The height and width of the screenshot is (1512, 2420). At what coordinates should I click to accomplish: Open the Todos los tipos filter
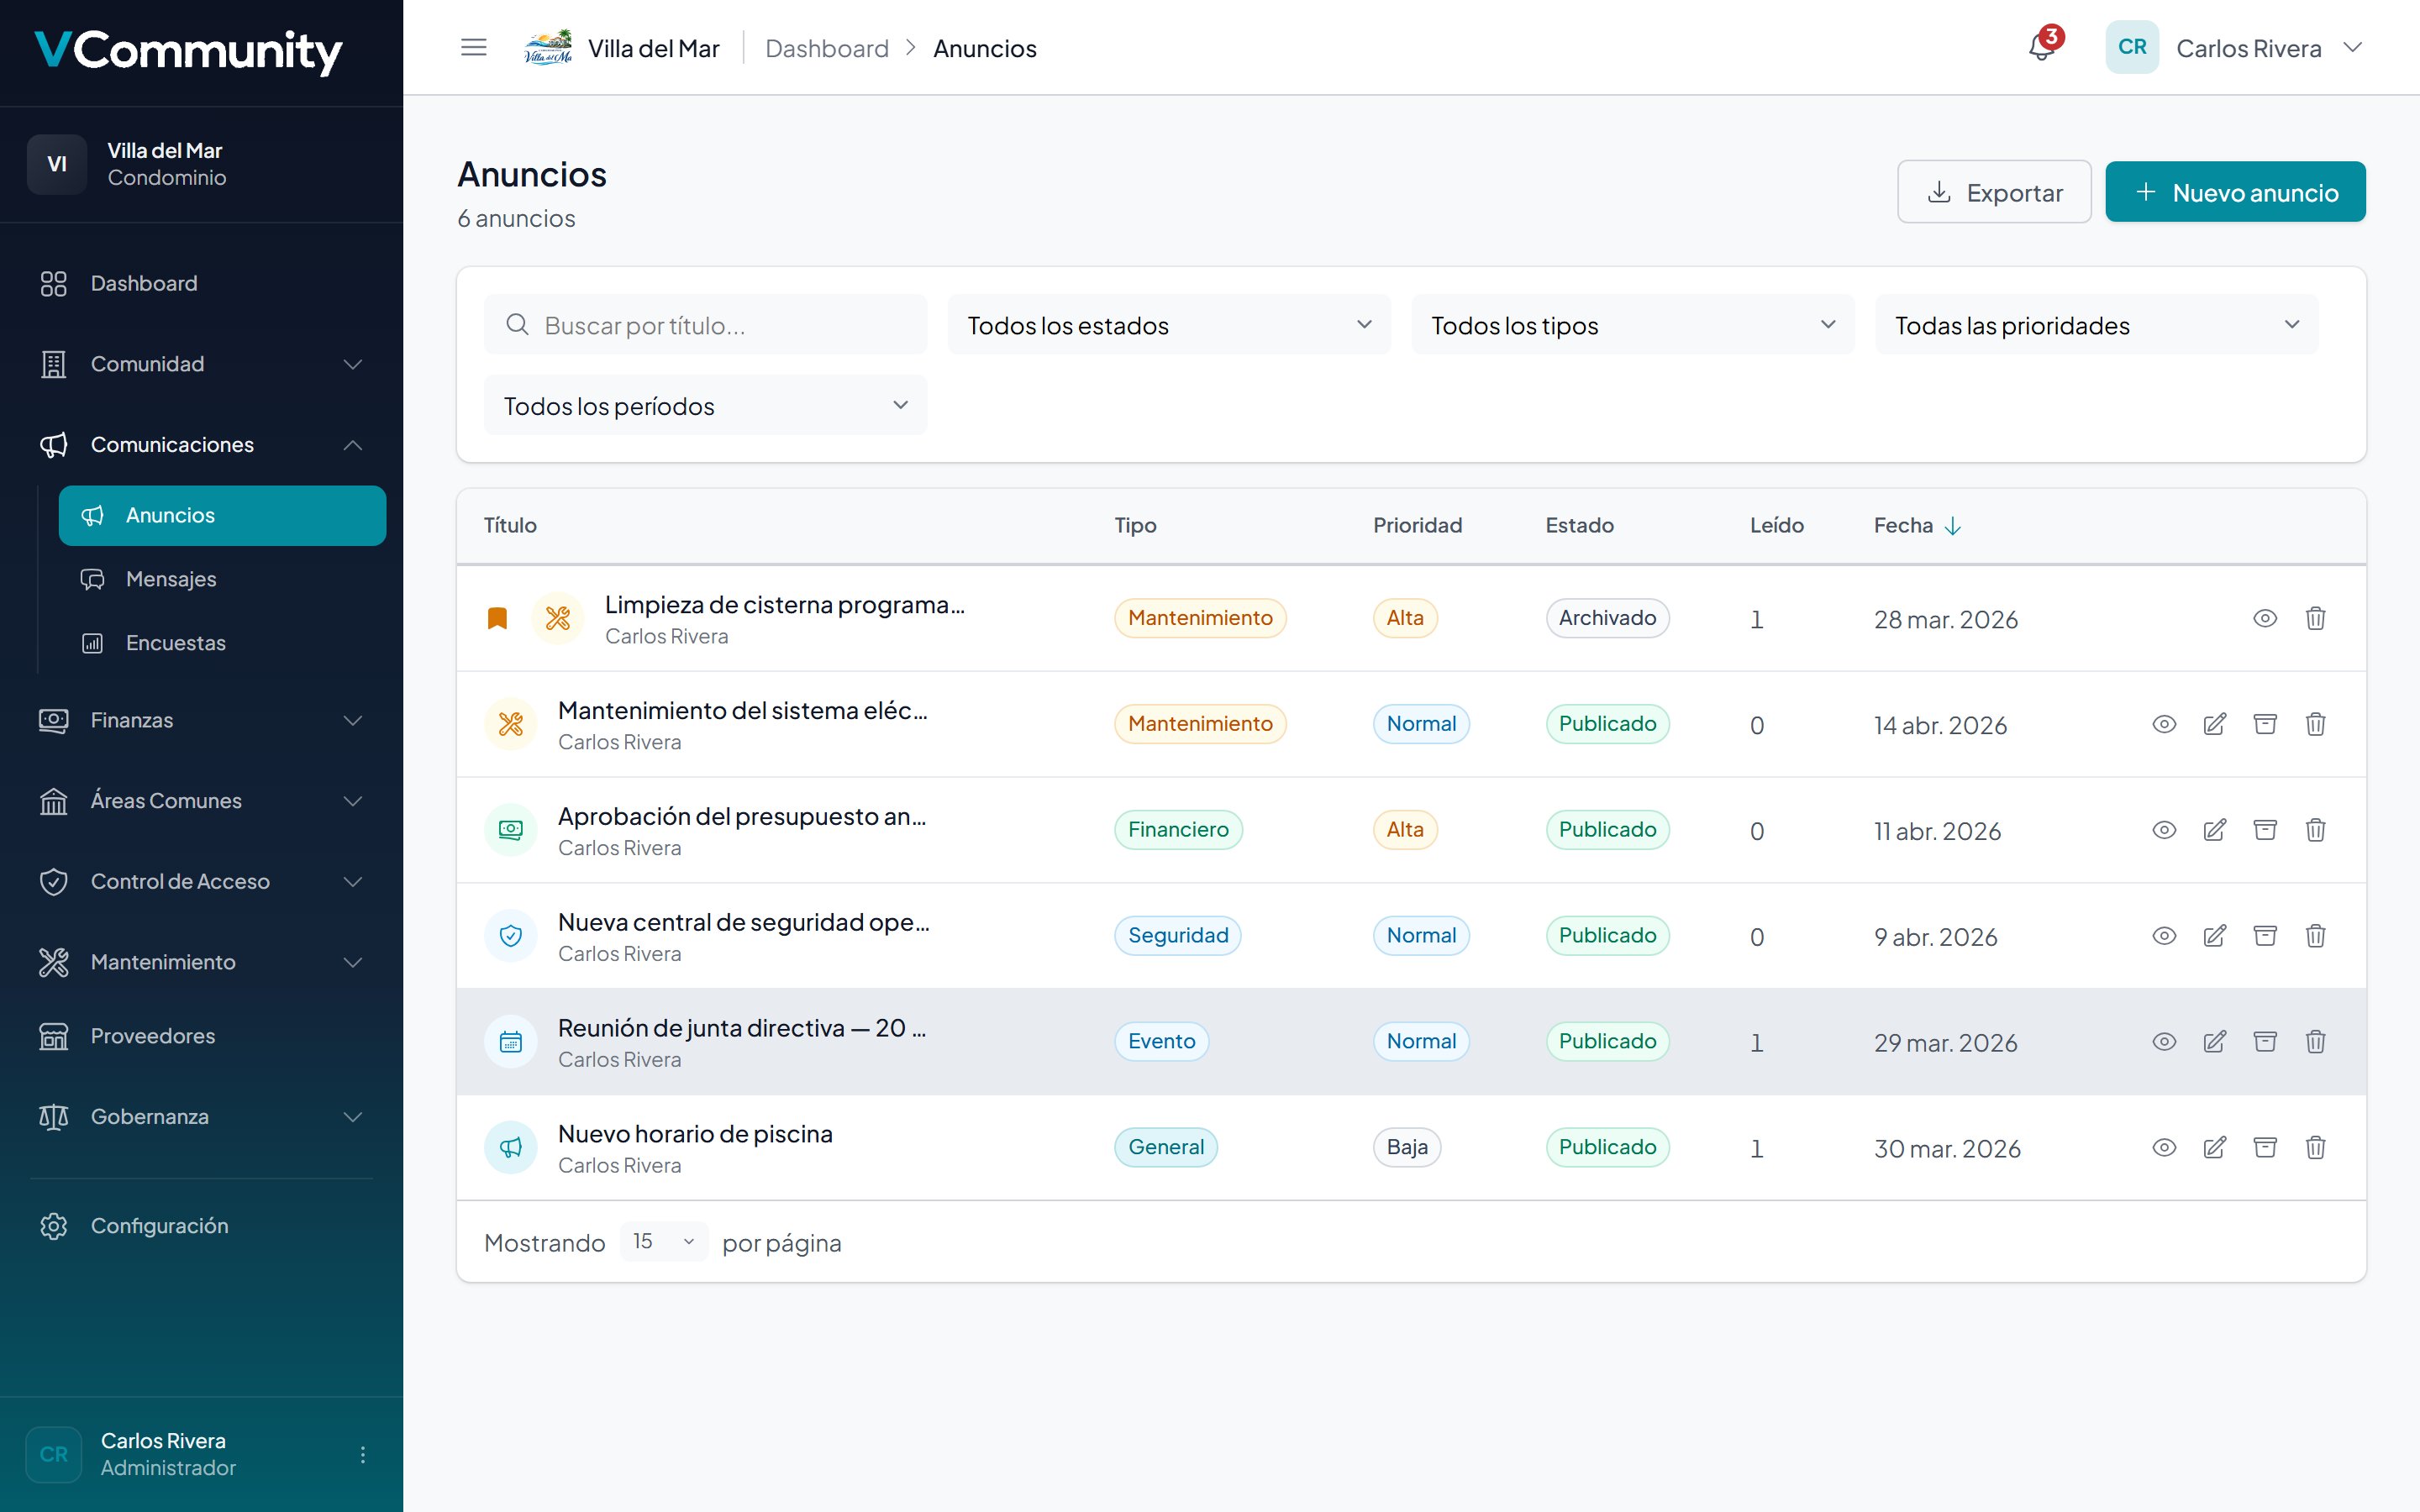pyautogui.click(x=1632, y=325)
